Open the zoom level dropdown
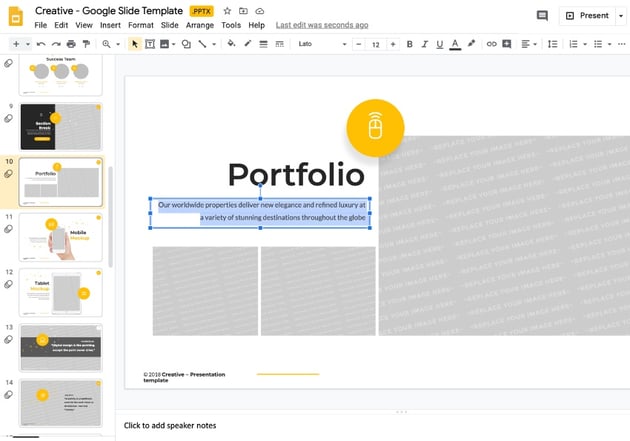The image size is (630, 441). pos(110,44)
